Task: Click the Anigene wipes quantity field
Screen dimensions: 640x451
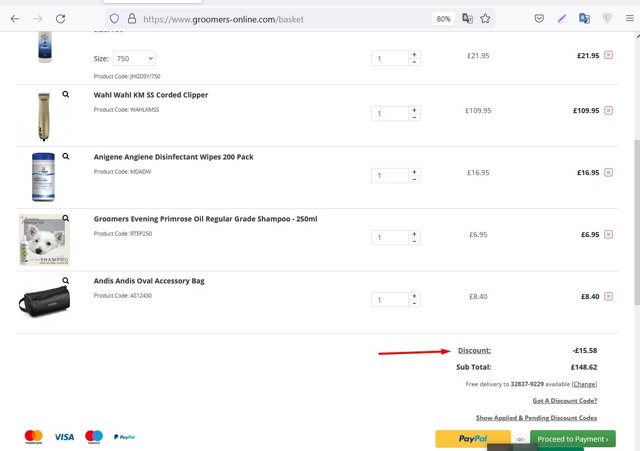Action: click(x=390, y=176)
